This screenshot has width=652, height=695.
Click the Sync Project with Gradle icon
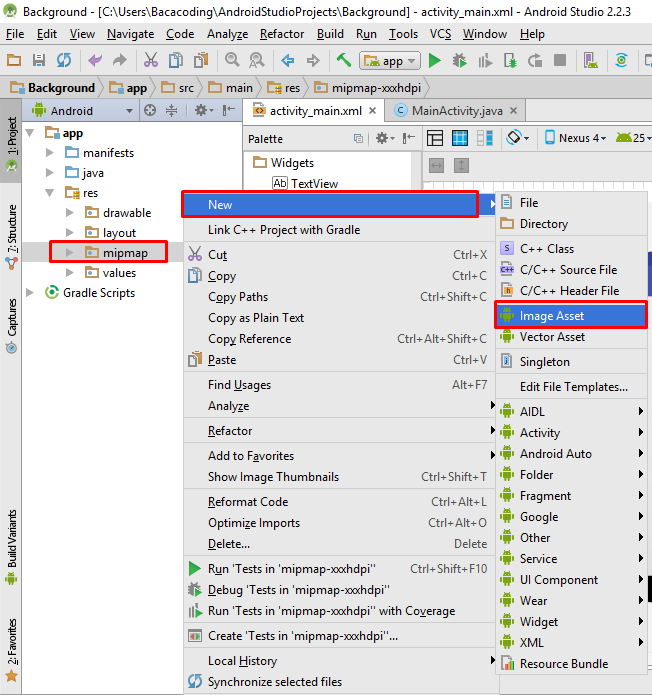(621, 60)
